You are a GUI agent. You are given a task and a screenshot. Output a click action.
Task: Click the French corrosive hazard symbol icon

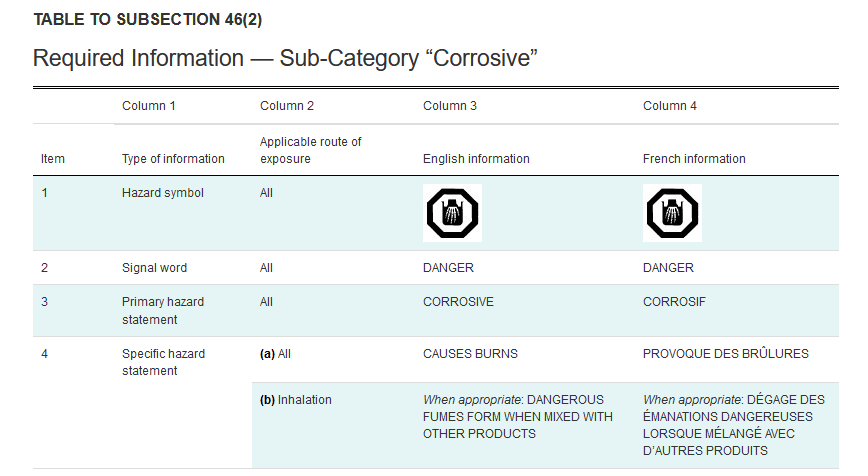[672, 213]
